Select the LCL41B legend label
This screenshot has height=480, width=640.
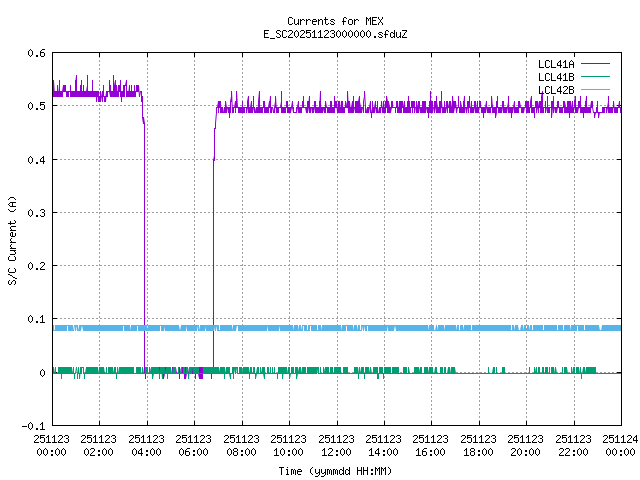pyautogui.click(x=553, y=77)
